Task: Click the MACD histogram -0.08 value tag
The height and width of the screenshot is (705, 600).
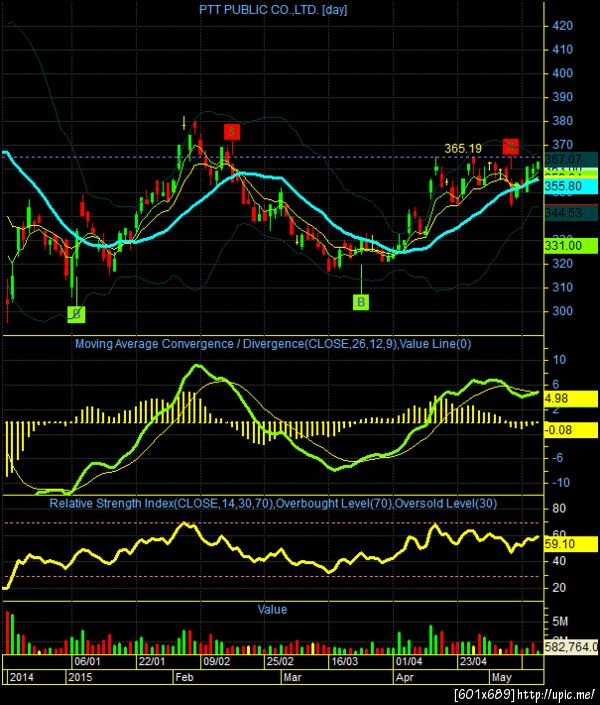Action: [571, 430]
